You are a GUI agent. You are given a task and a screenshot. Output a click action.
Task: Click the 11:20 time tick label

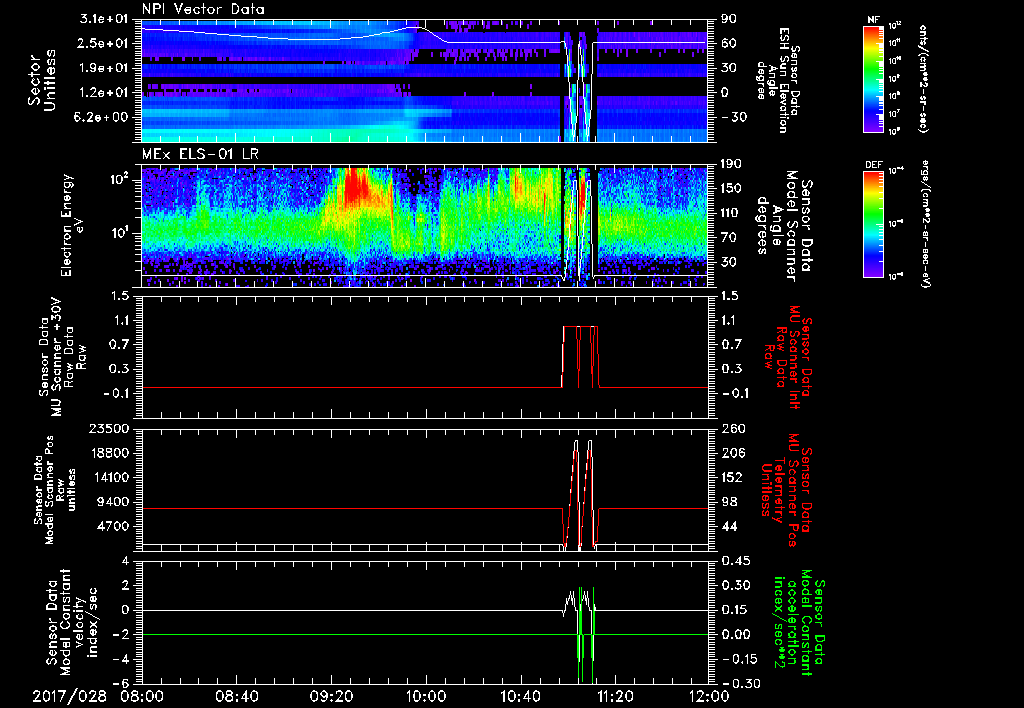615,696
